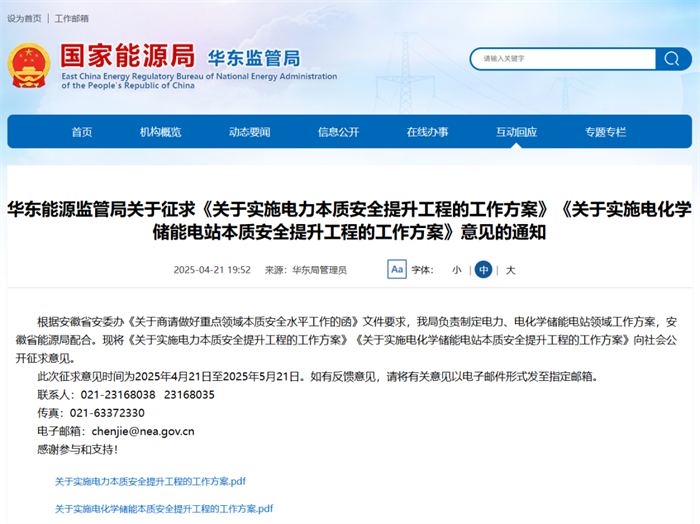700x524 pixels.
Task: Go to 动态要闻 section
Action: pyautogui.click(x=249, y=132)
